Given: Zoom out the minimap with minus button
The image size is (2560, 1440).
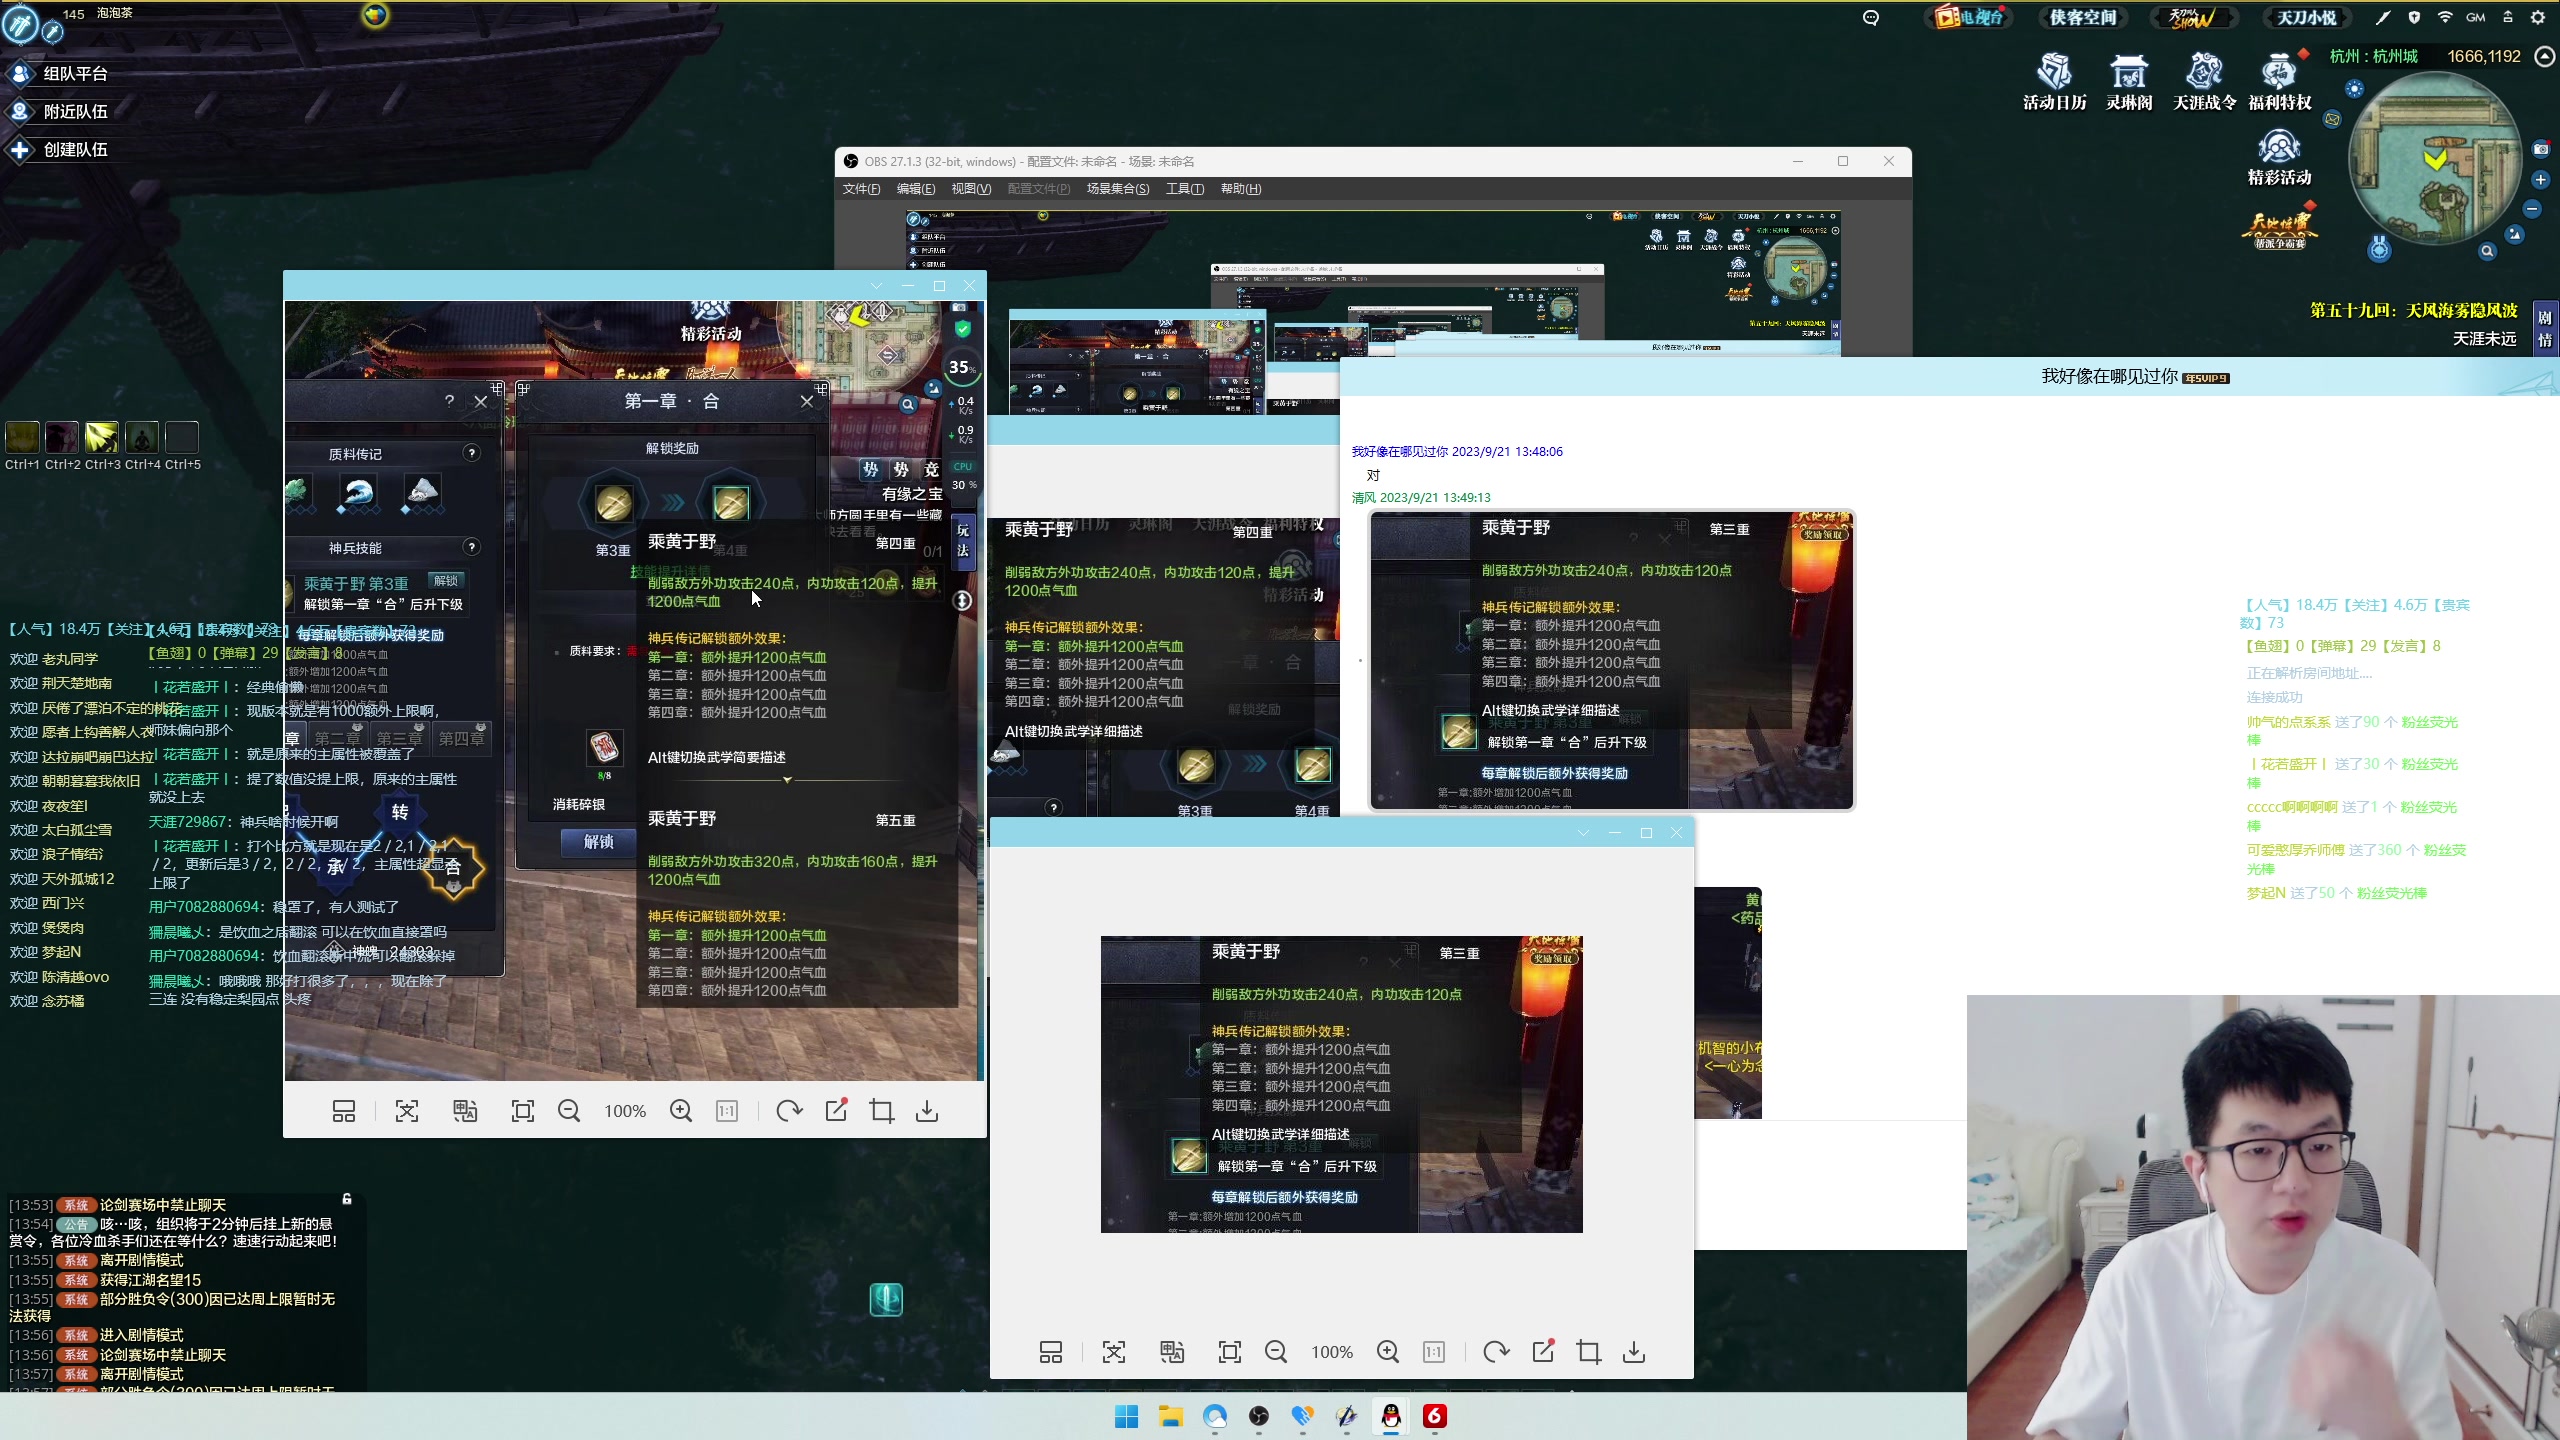Looking at the screenshot, I should coord(2532,209).
